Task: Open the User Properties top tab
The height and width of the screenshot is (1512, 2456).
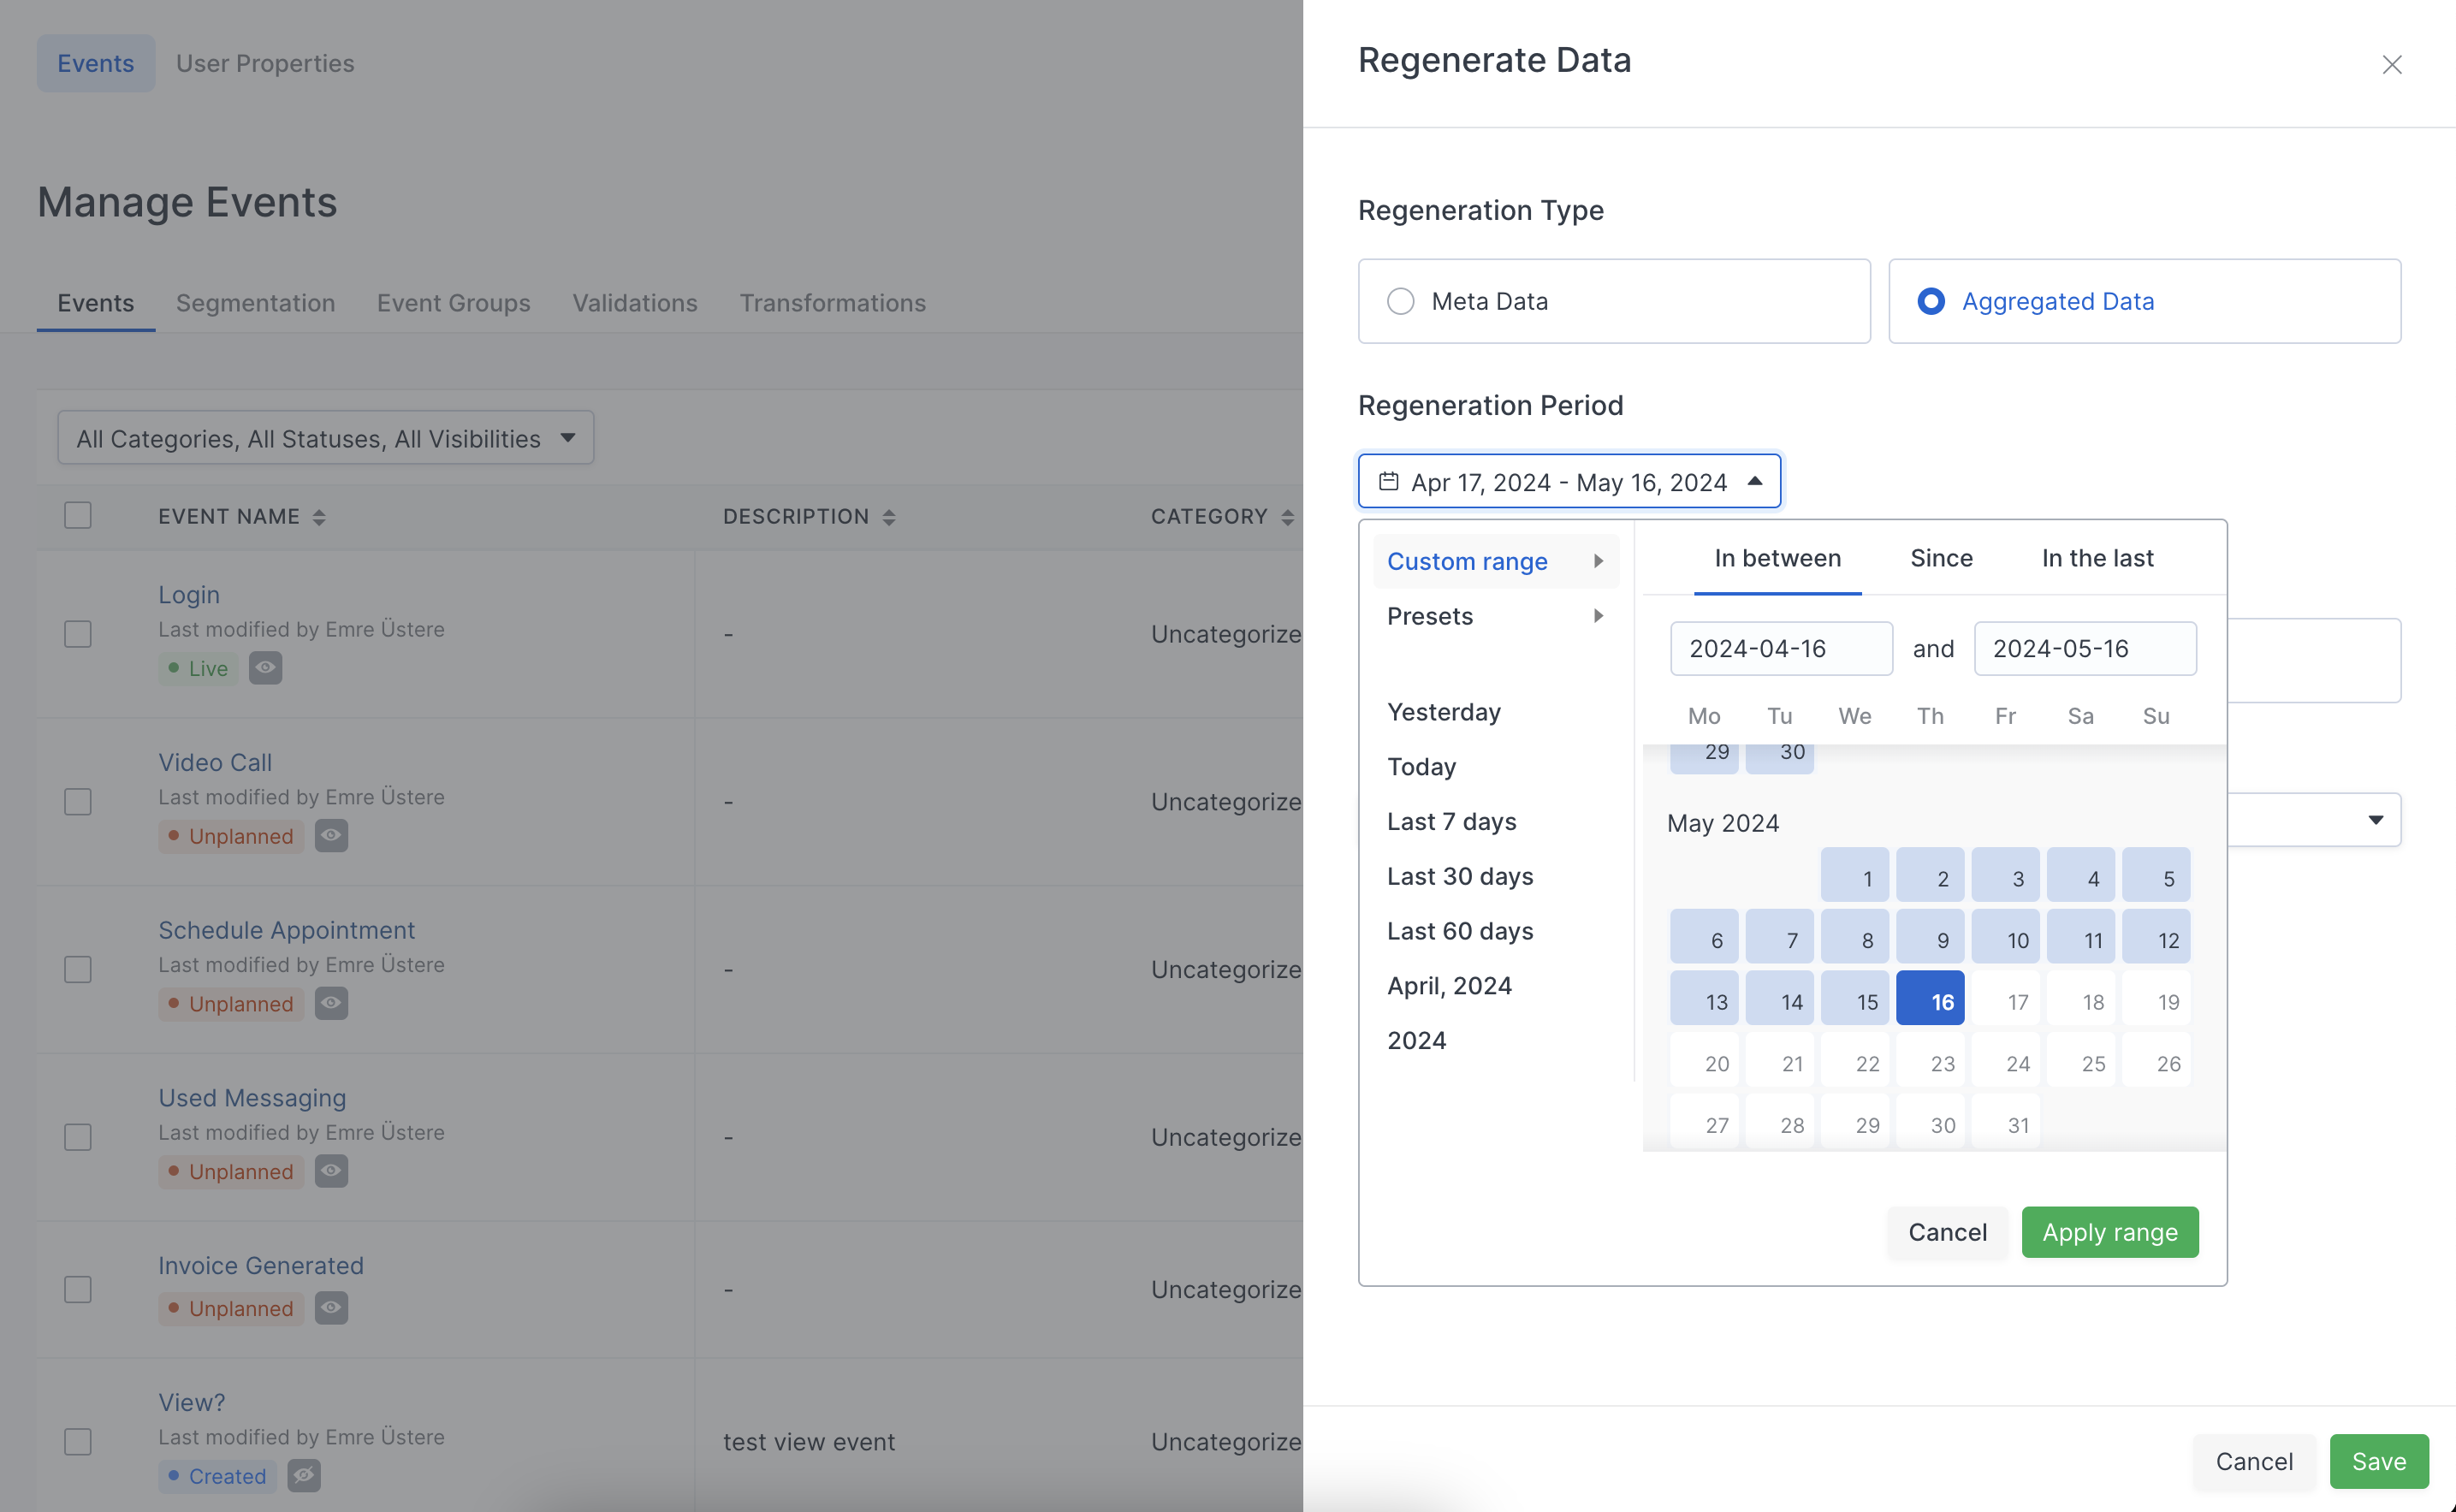Action: pyautogui.click(x=265, y=63)
